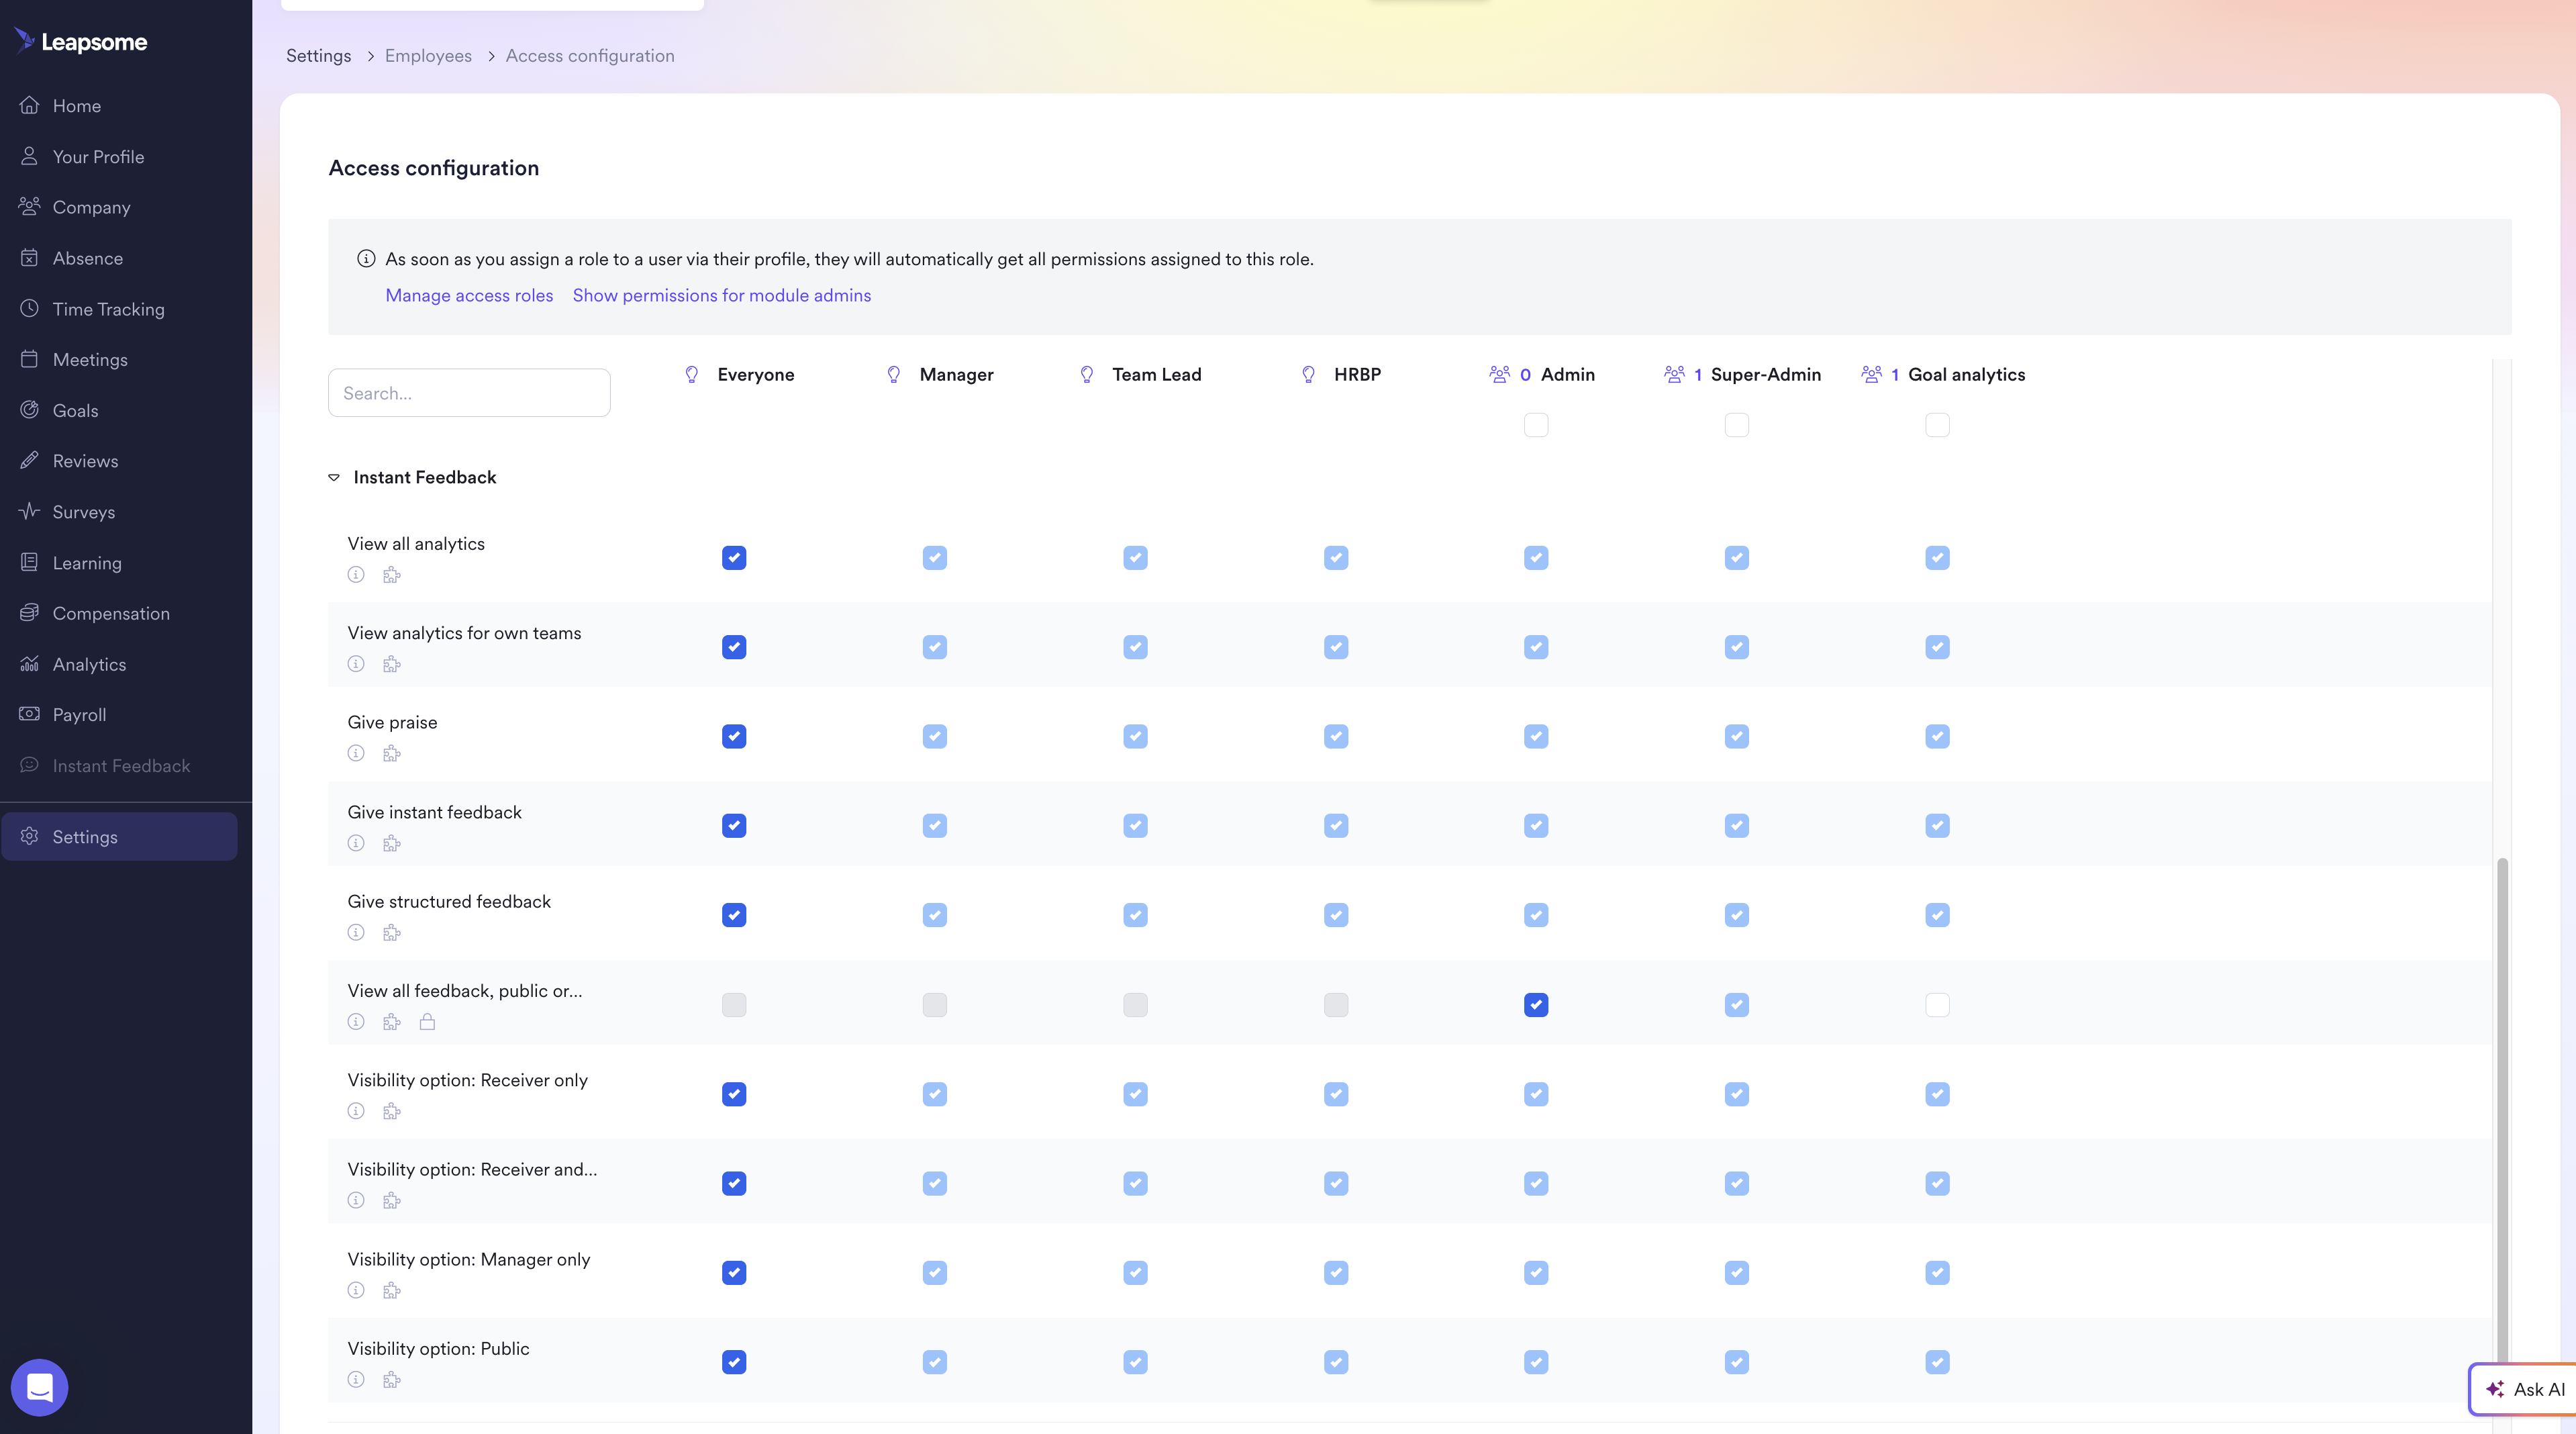Viewport: 2576px width, 1434px height.
Task: Open the Company people icon
Action: coord(30,207)
